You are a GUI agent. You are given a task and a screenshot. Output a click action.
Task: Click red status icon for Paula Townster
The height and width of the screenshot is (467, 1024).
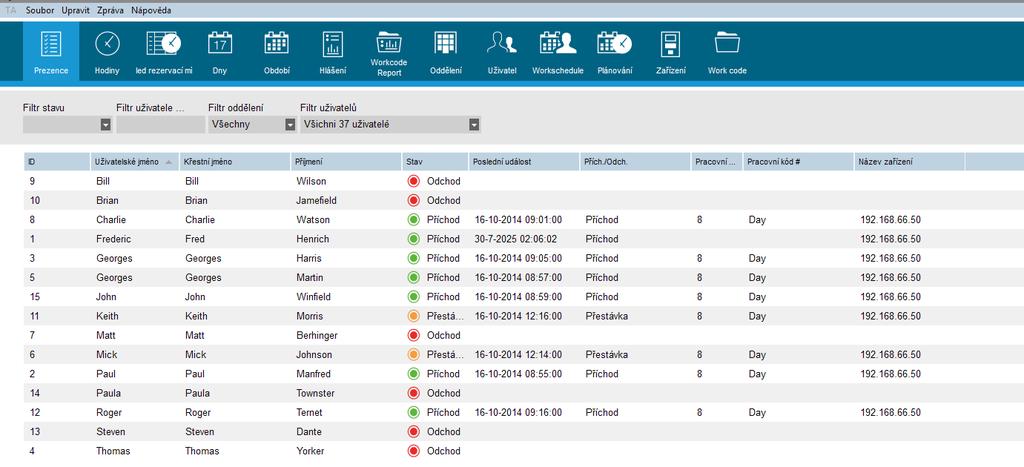413,393
